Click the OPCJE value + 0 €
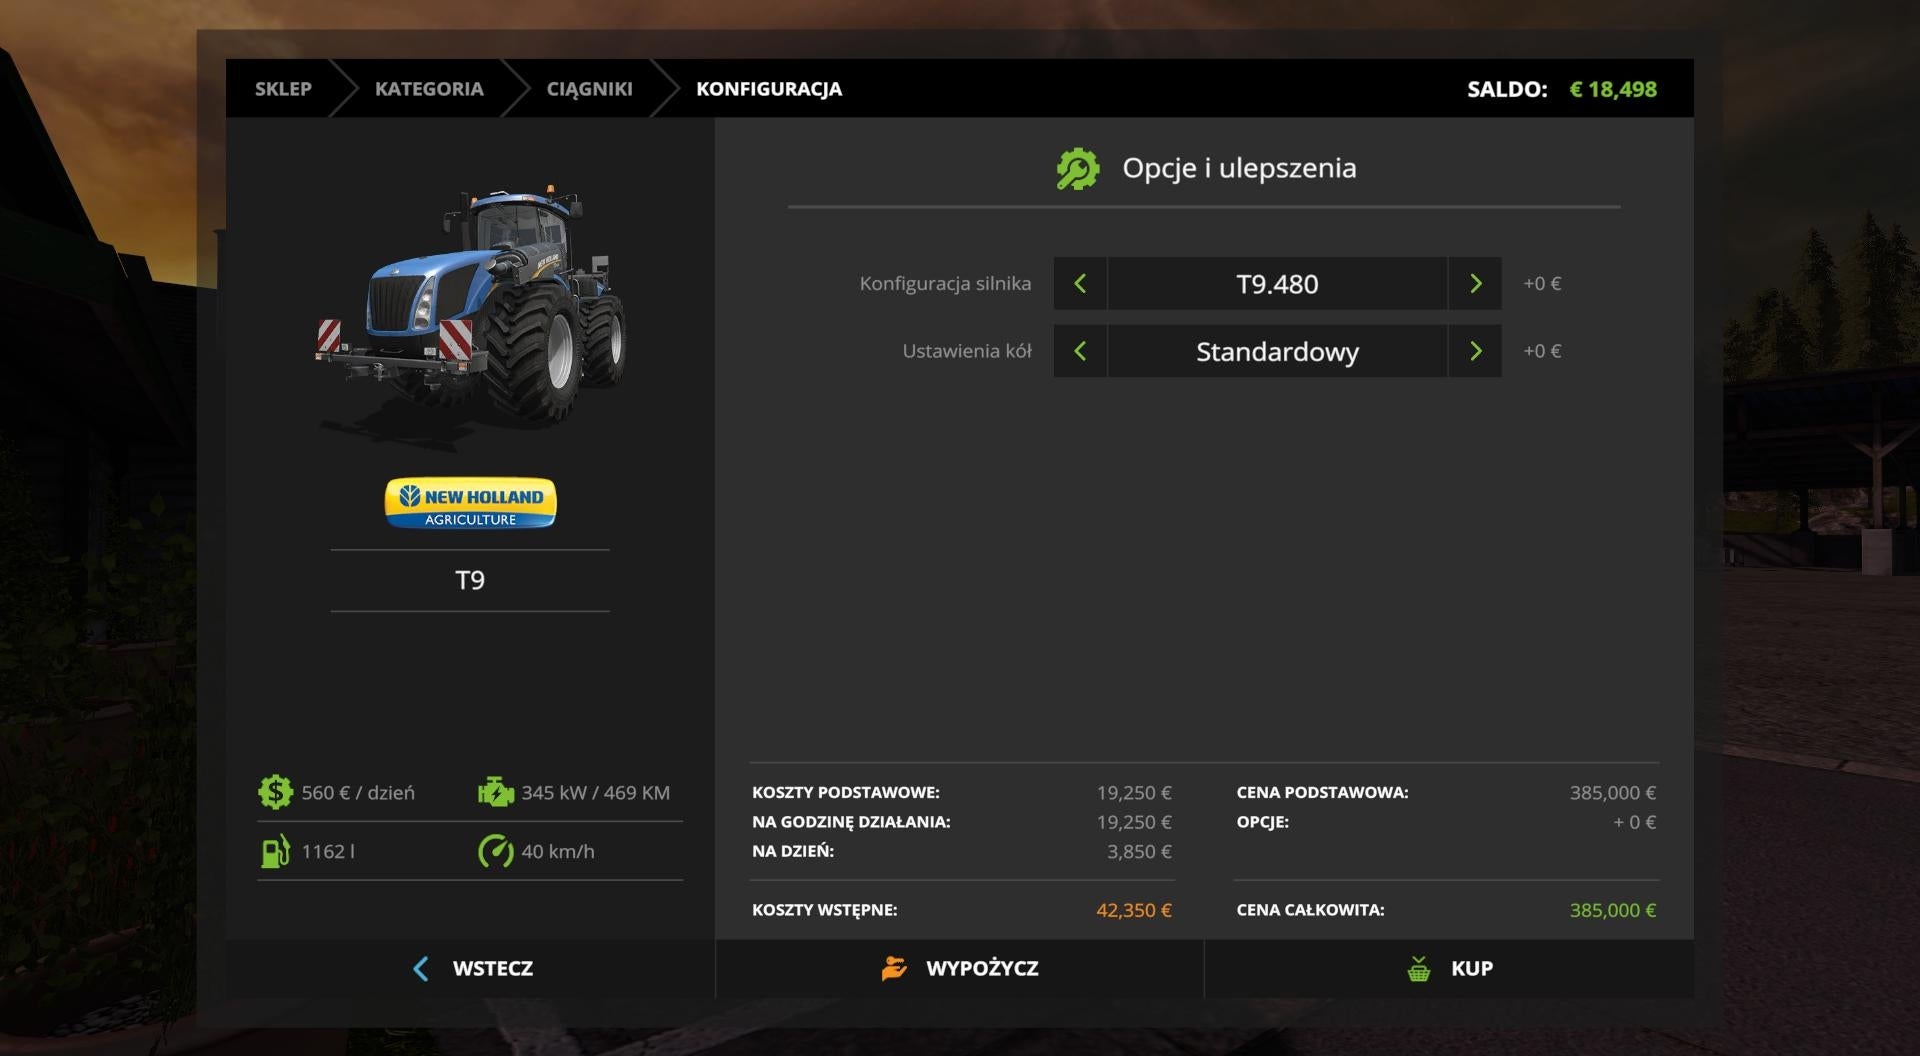1920x1056 pixels. 1634,822
